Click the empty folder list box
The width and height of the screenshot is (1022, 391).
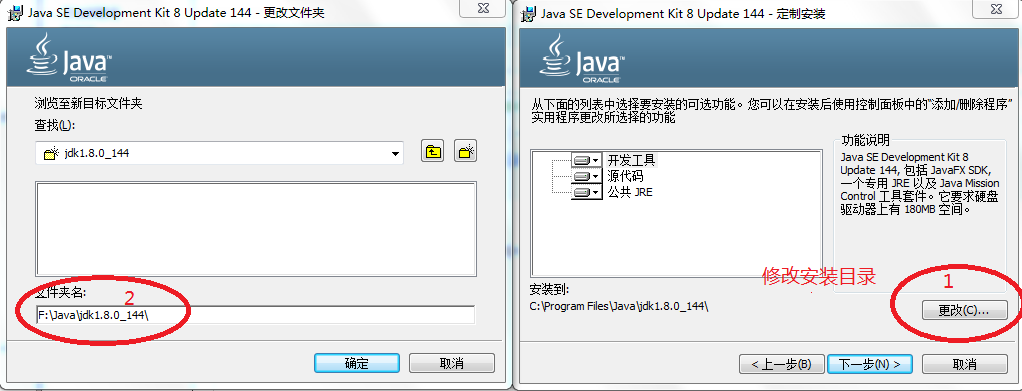(256, 229)
